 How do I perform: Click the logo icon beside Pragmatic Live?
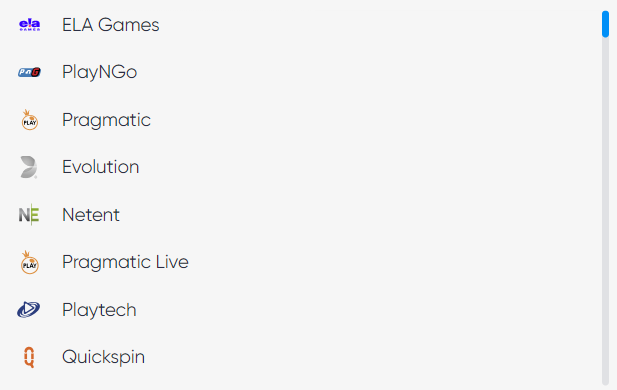click(x=30, y=262)
